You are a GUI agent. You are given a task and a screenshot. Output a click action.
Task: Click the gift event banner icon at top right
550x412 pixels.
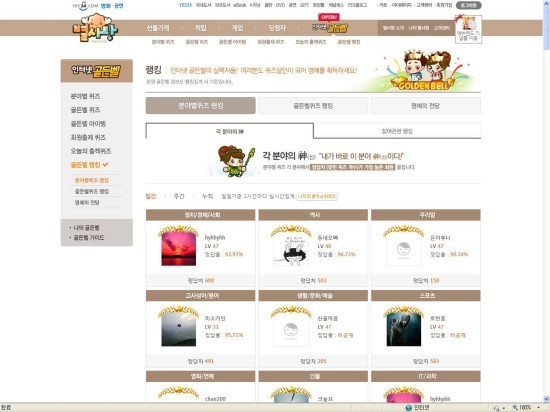point(468,29)
